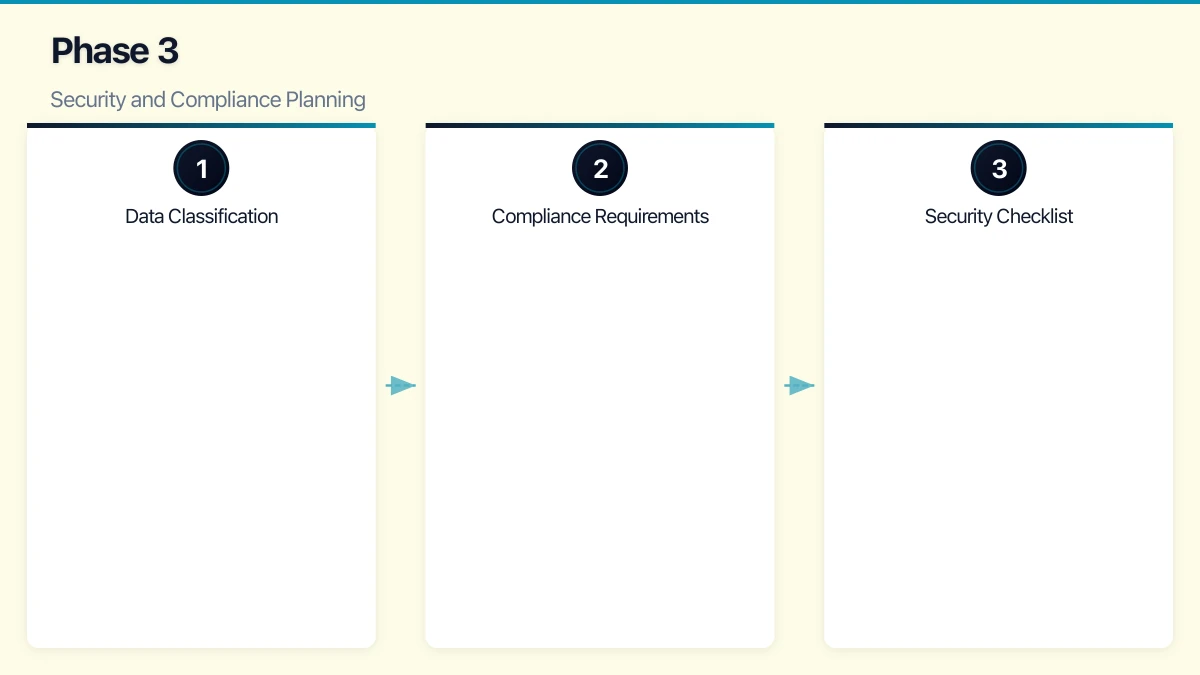The height and width of the screenshot is (675, 1200).
Task: Select the Security Checklist step indicator
Action: click(x=998, y=168)
